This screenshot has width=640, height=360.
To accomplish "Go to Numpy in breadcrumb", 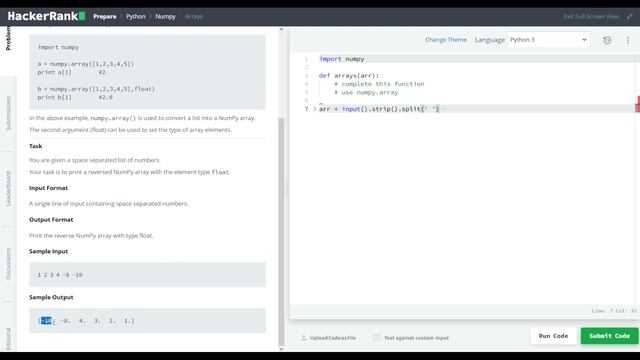I will [x=165, y=16].
